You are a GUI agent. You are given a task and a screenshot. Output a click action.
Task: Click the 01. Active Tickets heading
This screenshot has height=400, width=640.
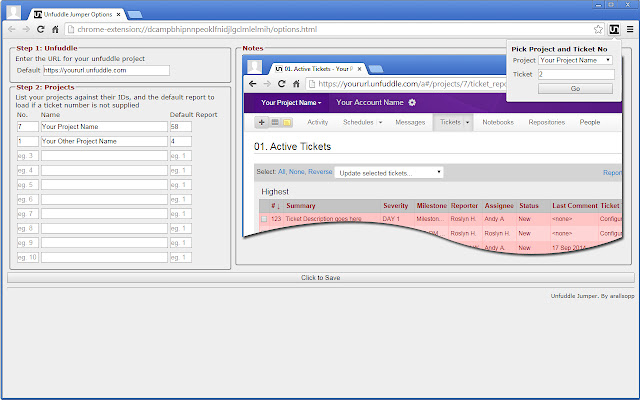coord(292,147)
